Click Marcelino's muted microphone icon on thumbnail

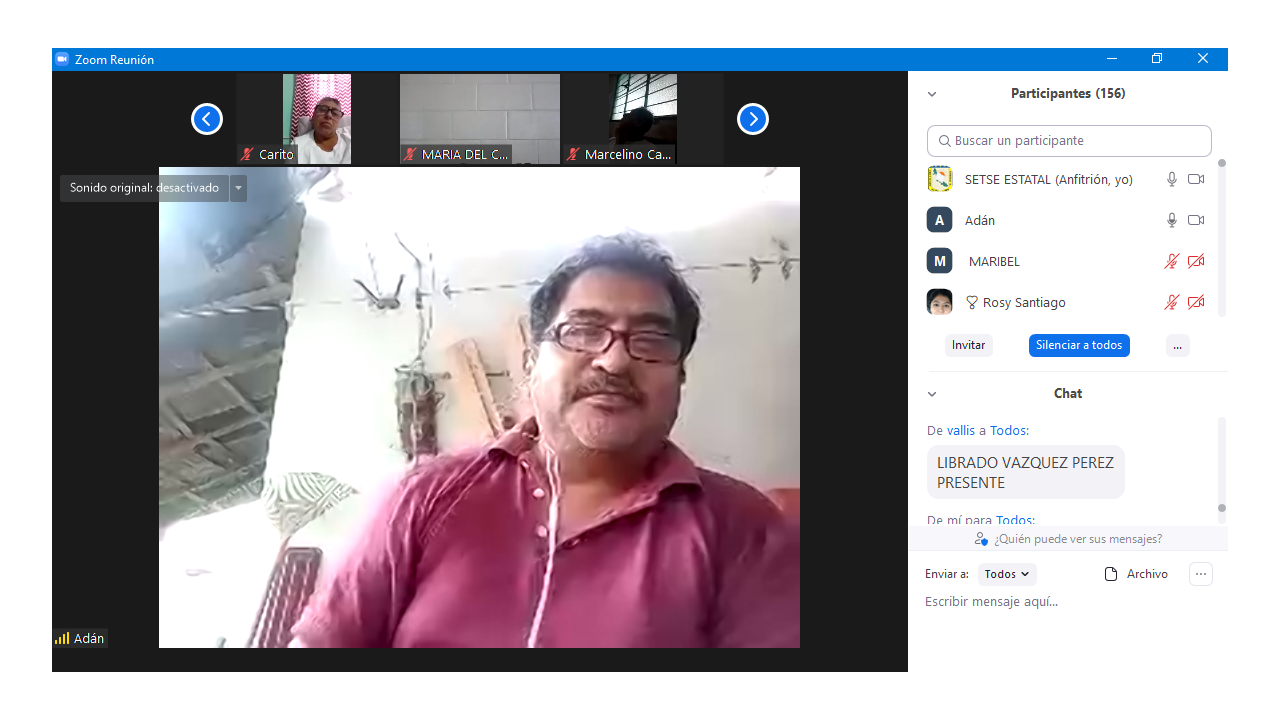point(573,154)
